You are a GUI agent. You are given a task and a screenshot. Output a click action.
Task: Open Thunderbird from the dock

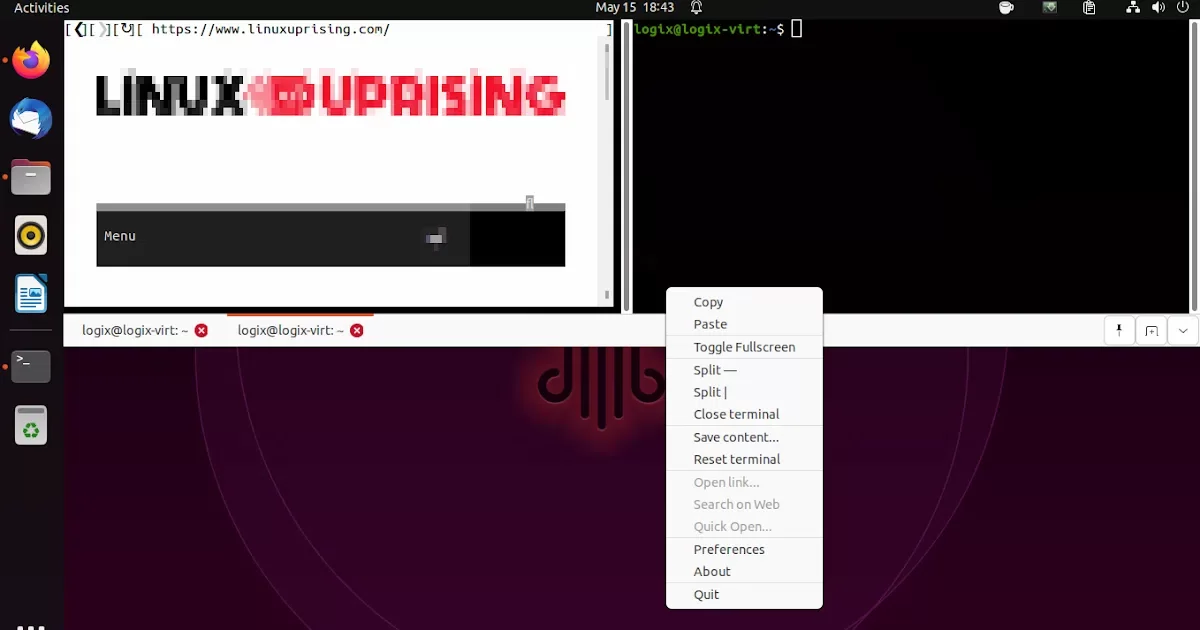point(29,119)
